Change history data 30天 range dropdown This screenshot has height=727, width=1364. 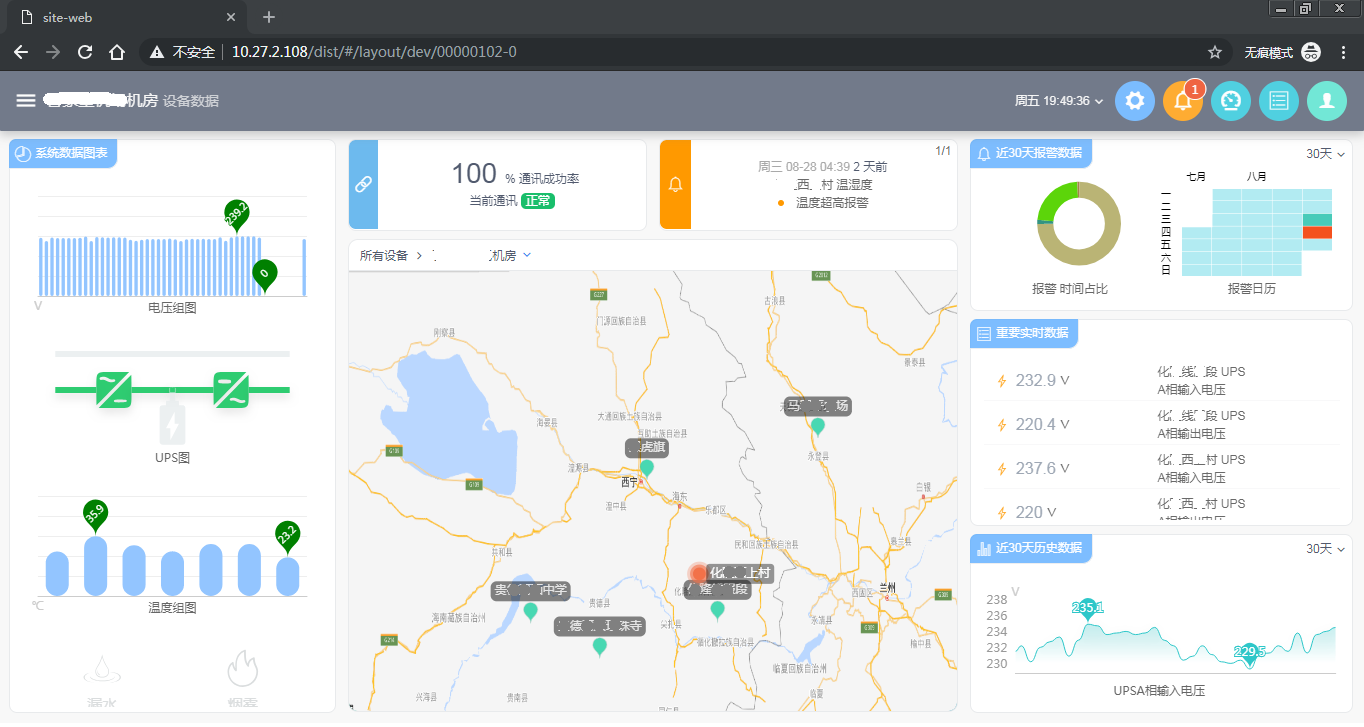tap(1325, 548)
